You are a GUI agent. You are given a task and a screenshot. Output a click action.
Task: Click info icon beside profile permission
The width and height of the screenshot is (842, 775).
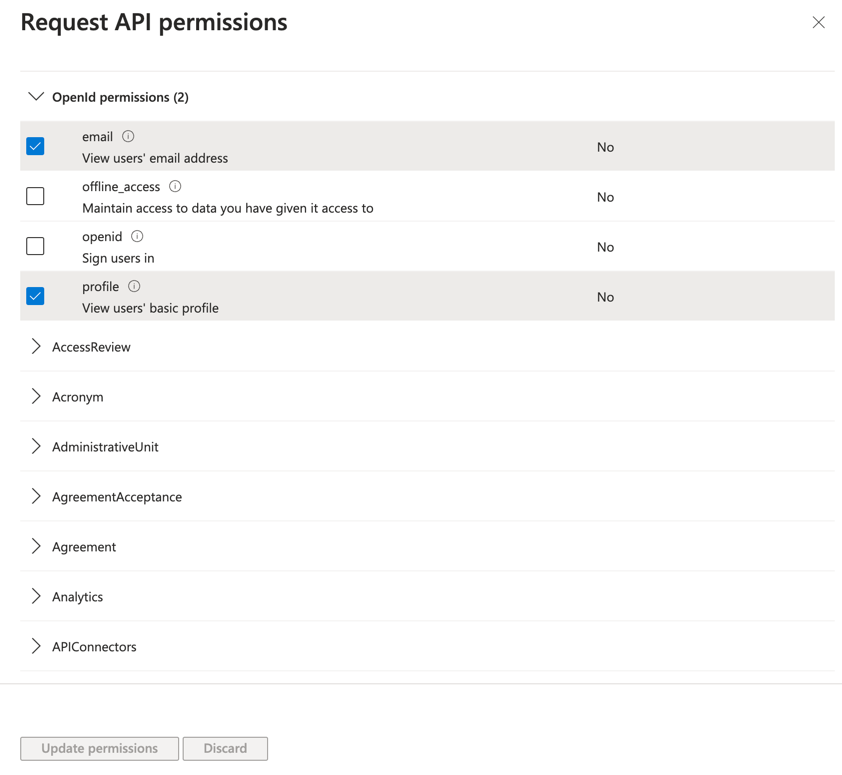134,286
